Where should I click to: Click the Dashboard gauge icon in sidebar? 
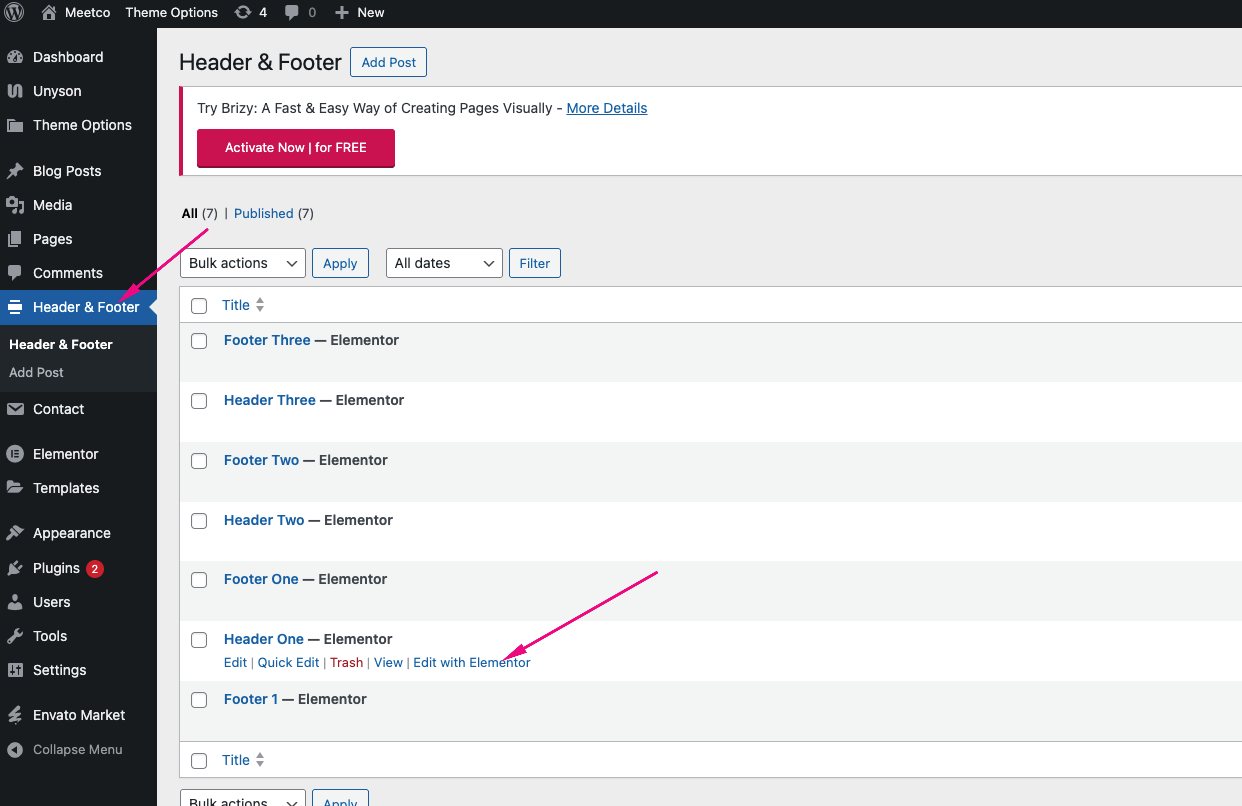pyautogui.click(x=15, y=57)
